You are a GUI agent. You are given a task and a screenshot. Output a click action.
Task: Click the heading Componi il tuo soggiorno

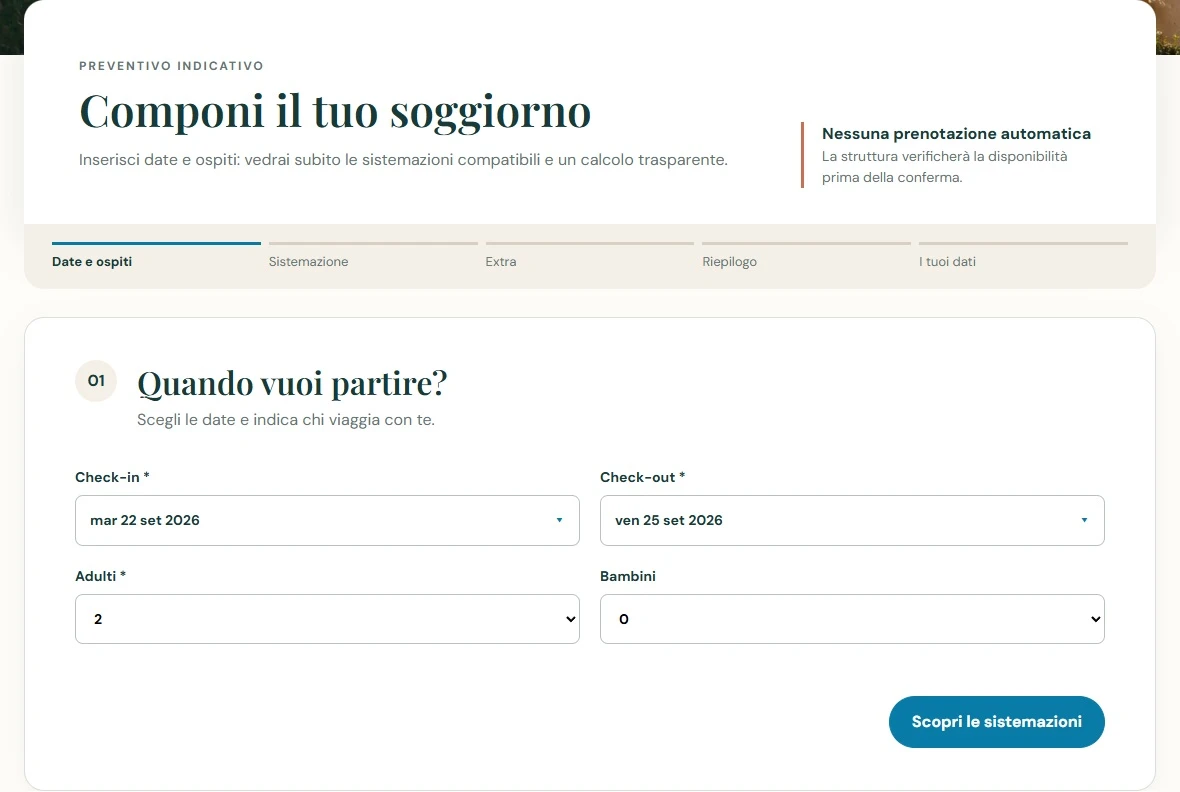(x=335, y=111)
